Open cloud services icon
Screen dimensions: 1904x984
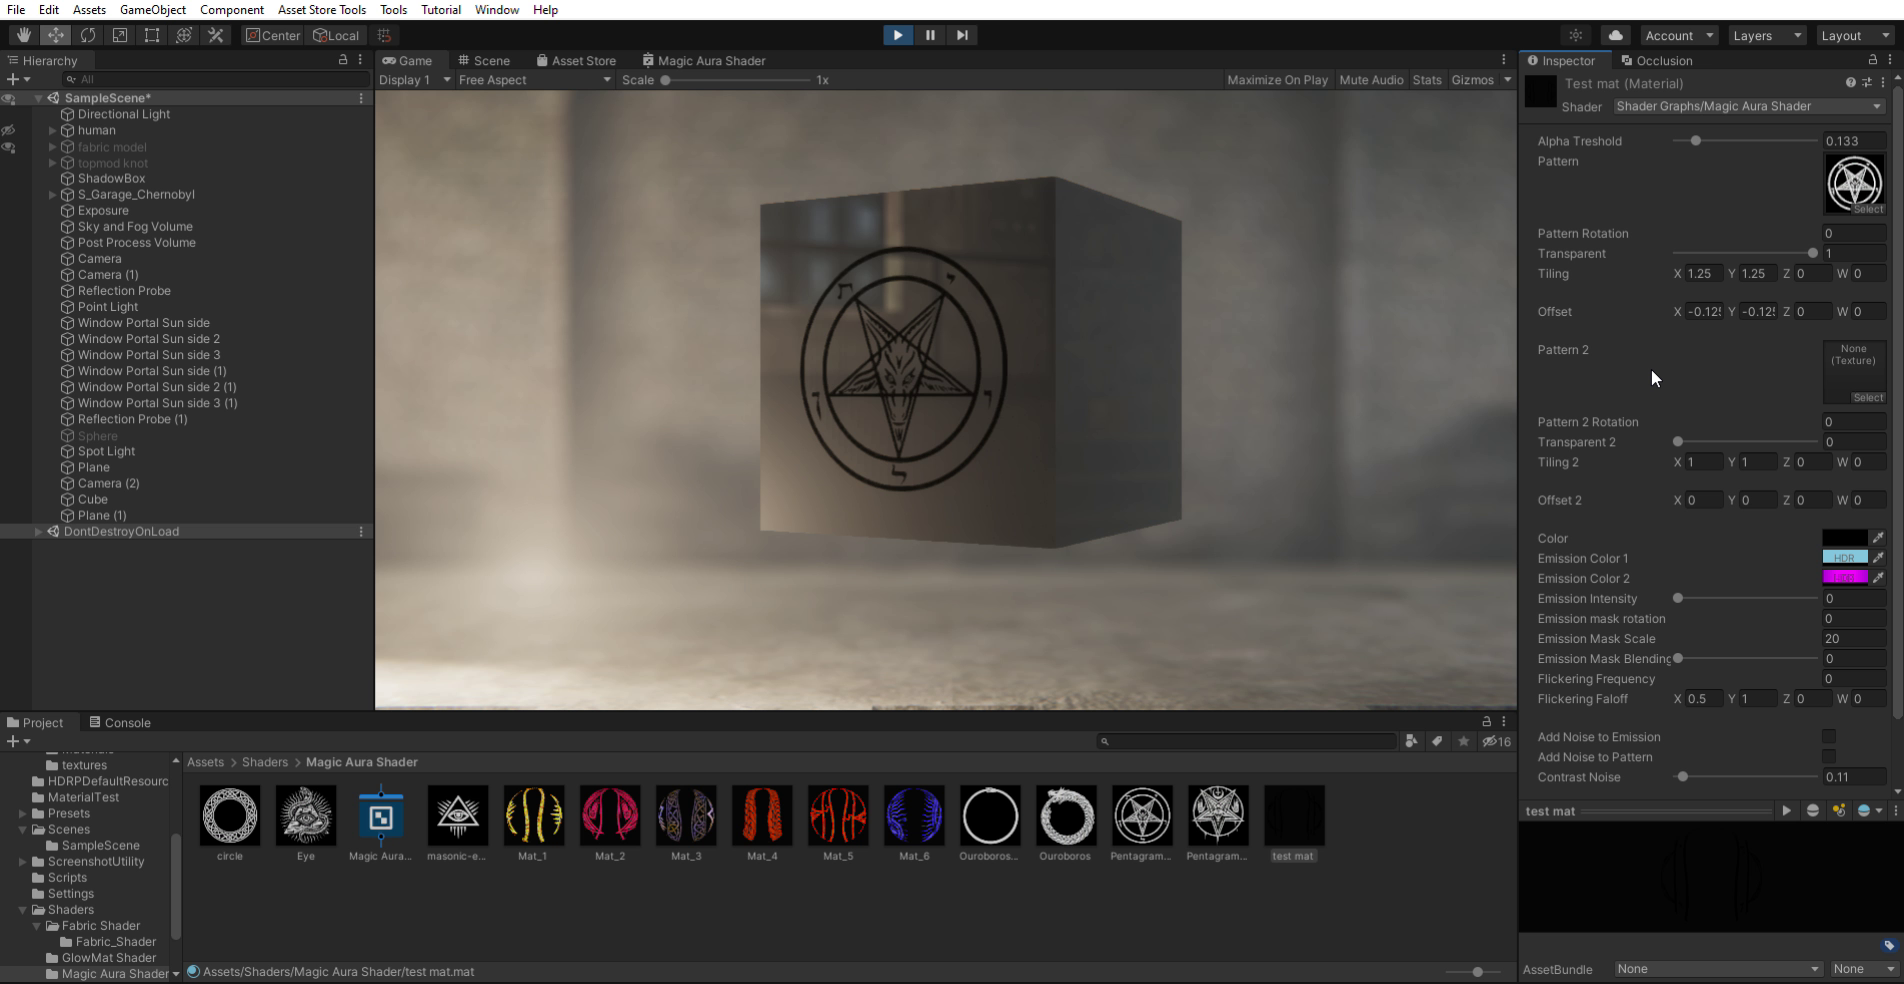pyautogui.click(x=1615, y=35)
